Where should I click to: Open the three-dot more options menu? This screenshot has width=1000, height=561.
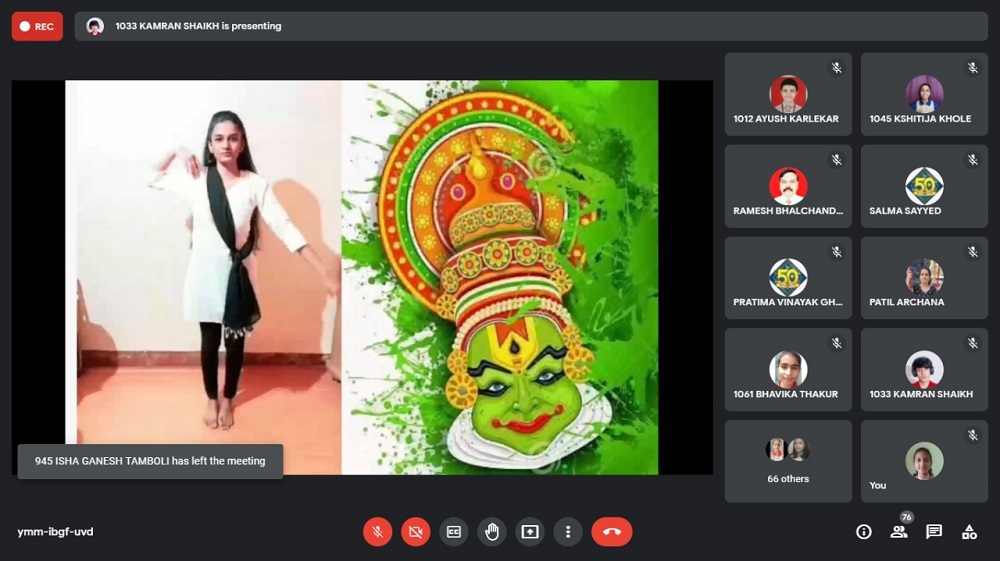pos(567,532)
